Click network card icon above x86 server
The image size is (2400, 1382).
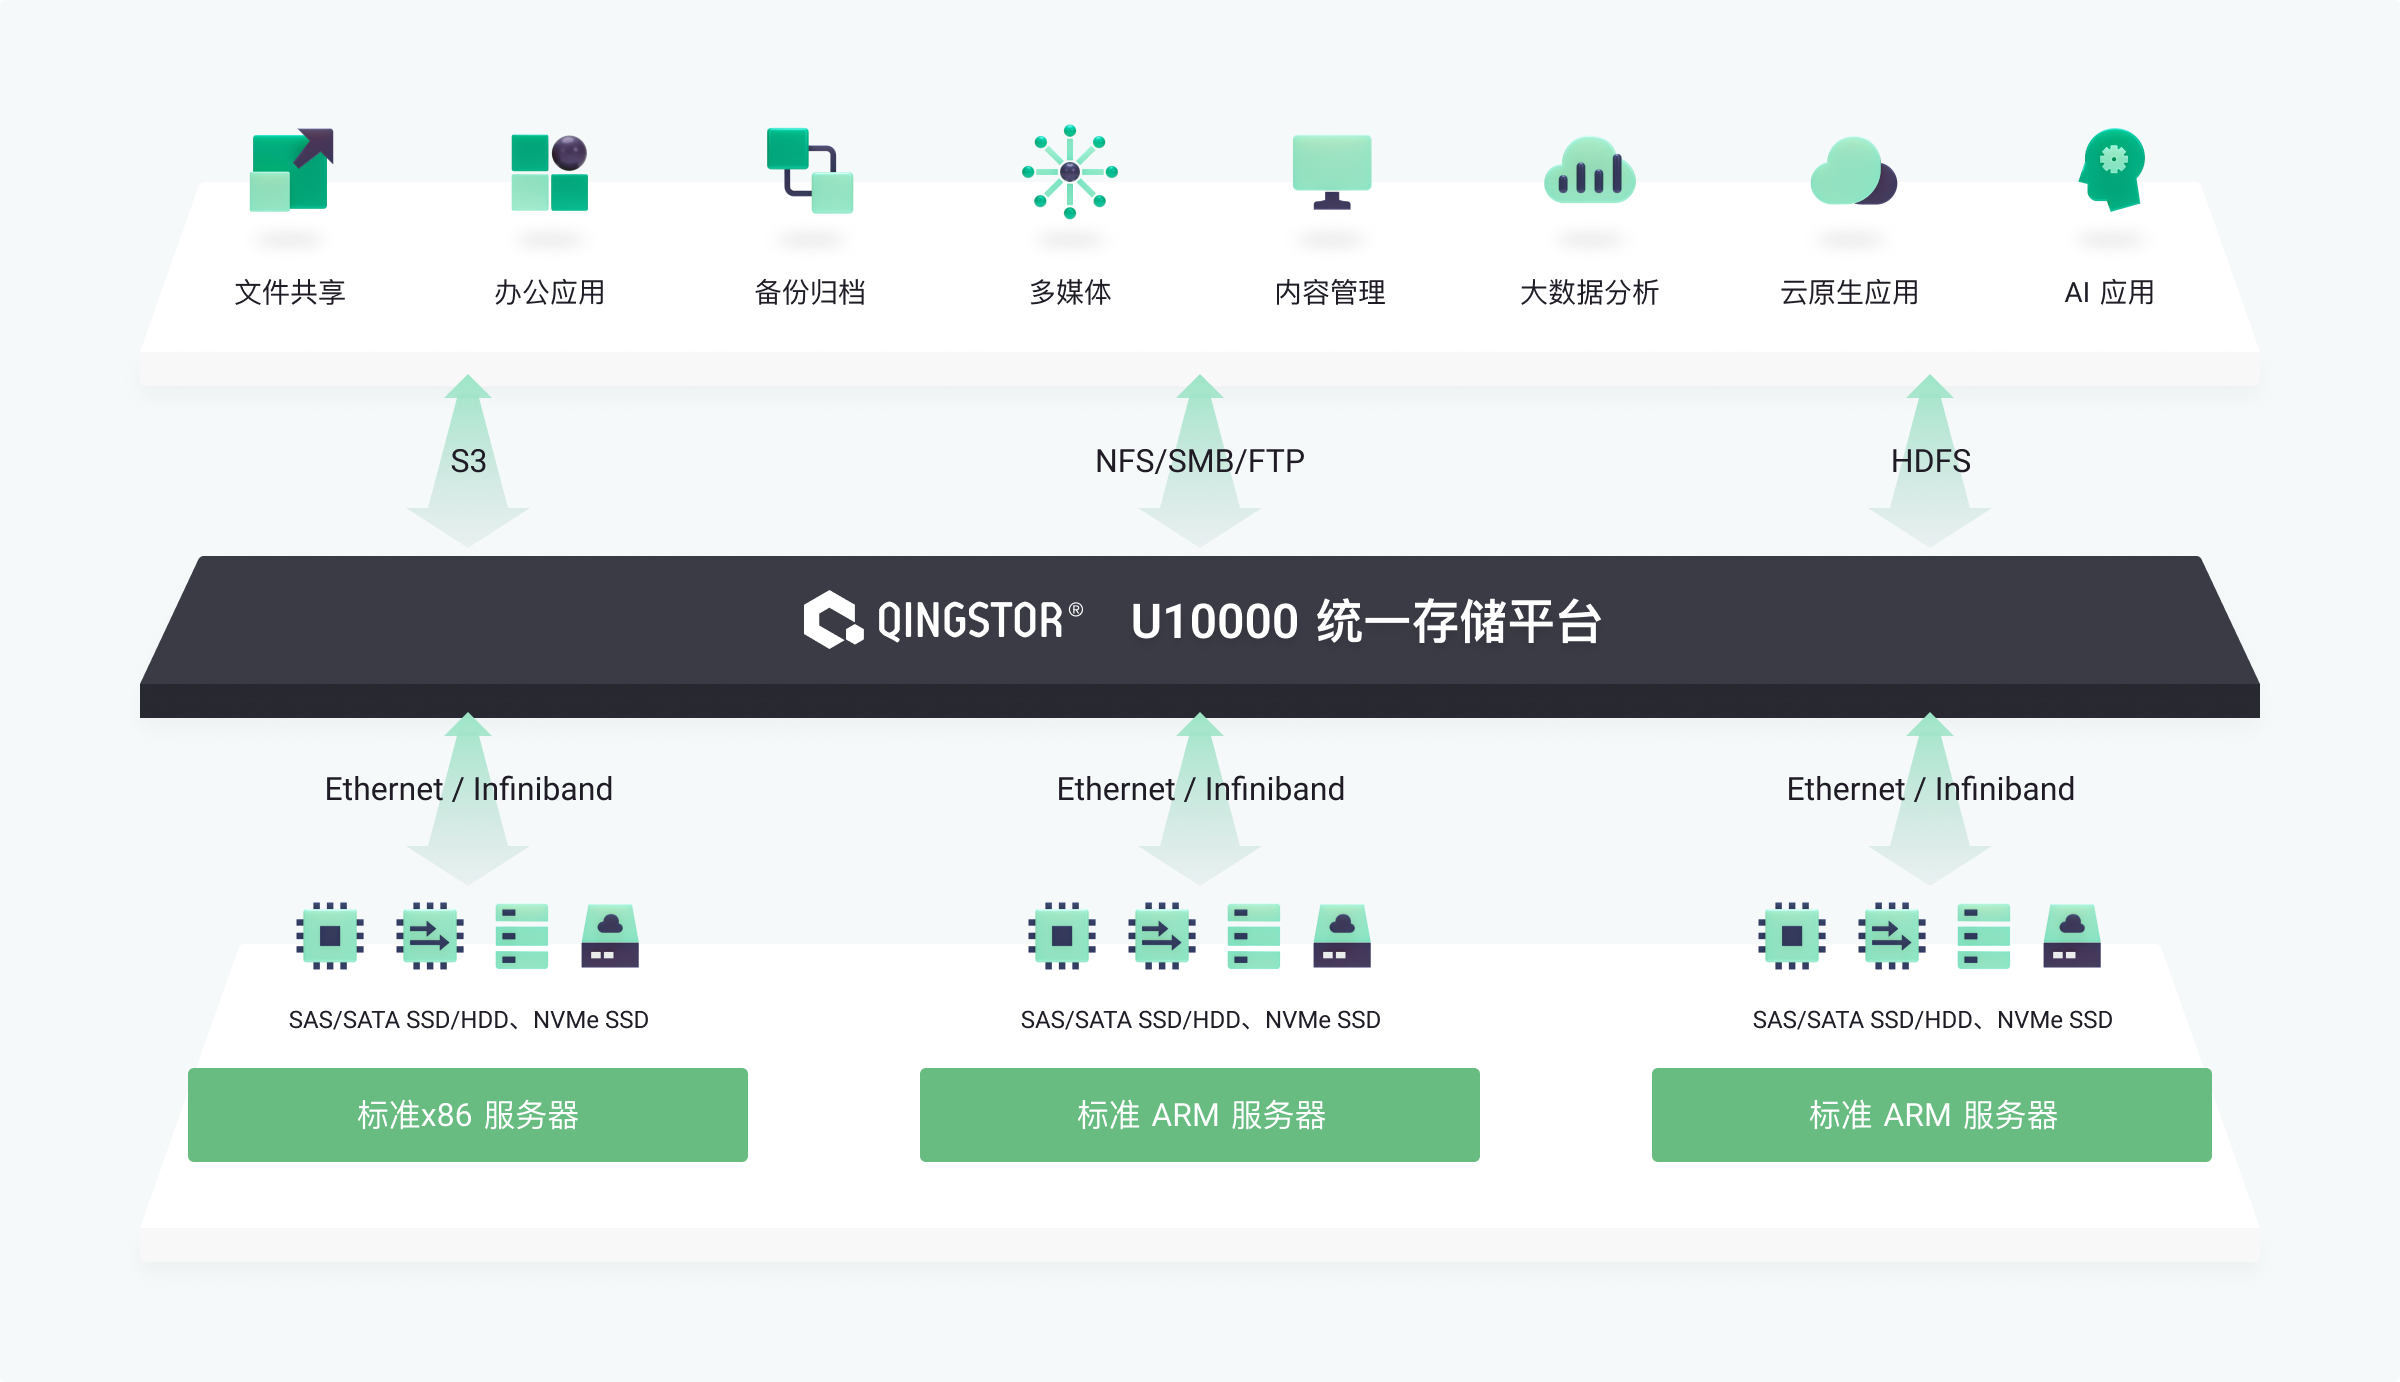430,936
